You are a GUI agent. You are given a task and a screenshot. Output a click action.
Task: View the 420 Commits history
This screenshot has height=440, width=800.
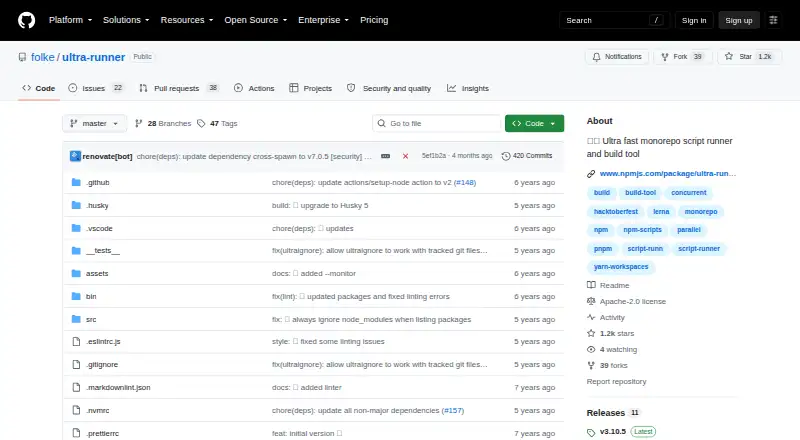tap(527, 156)
